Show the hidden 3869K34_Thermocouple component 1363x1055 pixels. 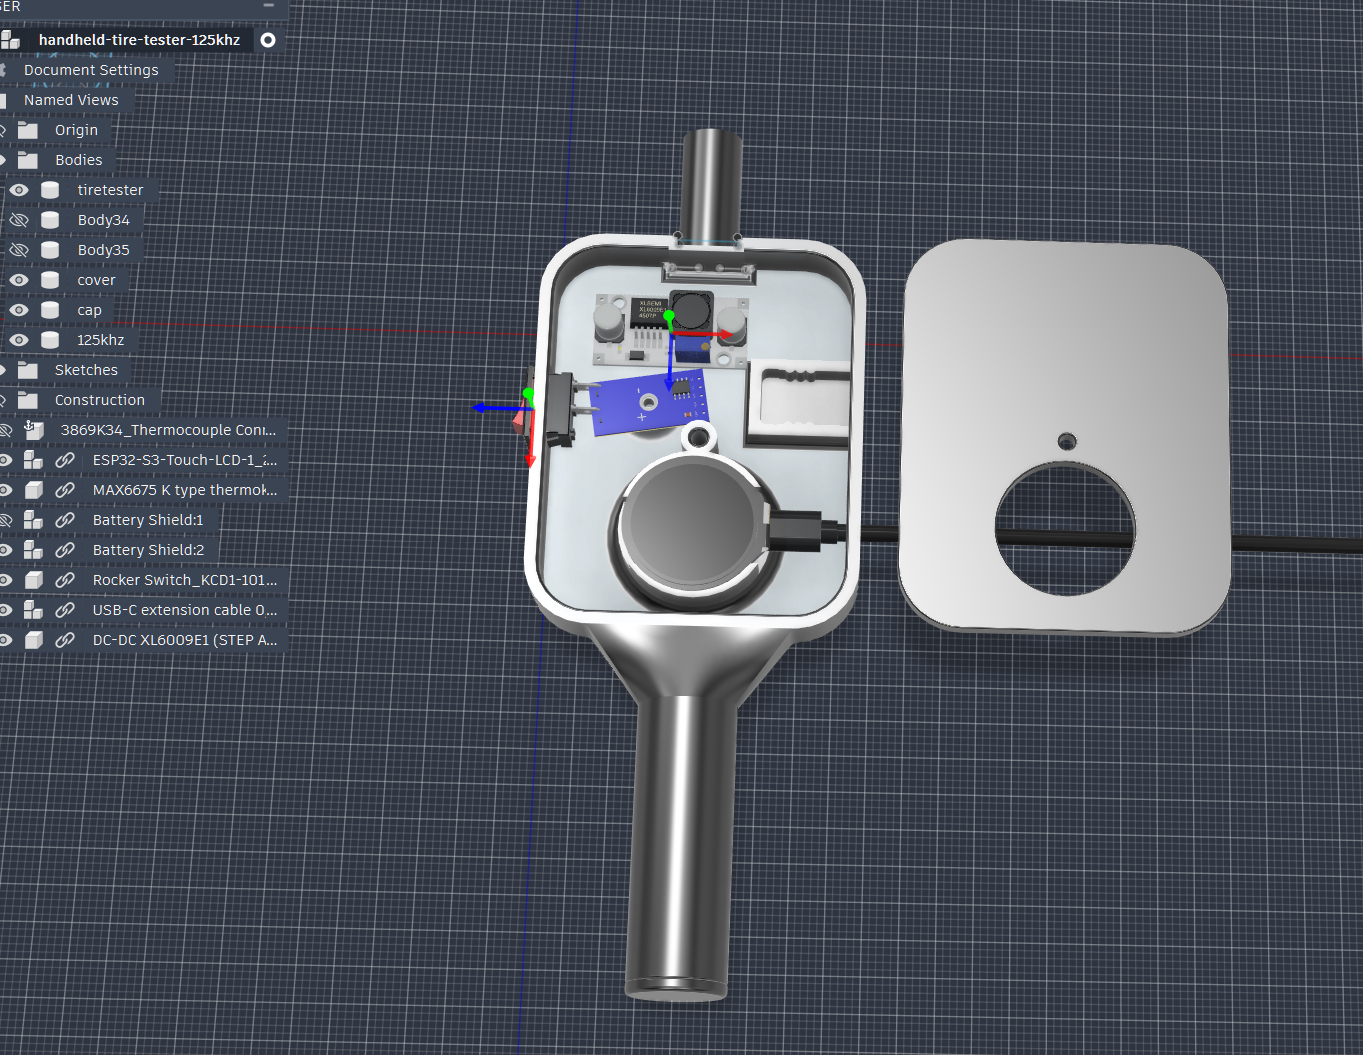pos(5,430)
